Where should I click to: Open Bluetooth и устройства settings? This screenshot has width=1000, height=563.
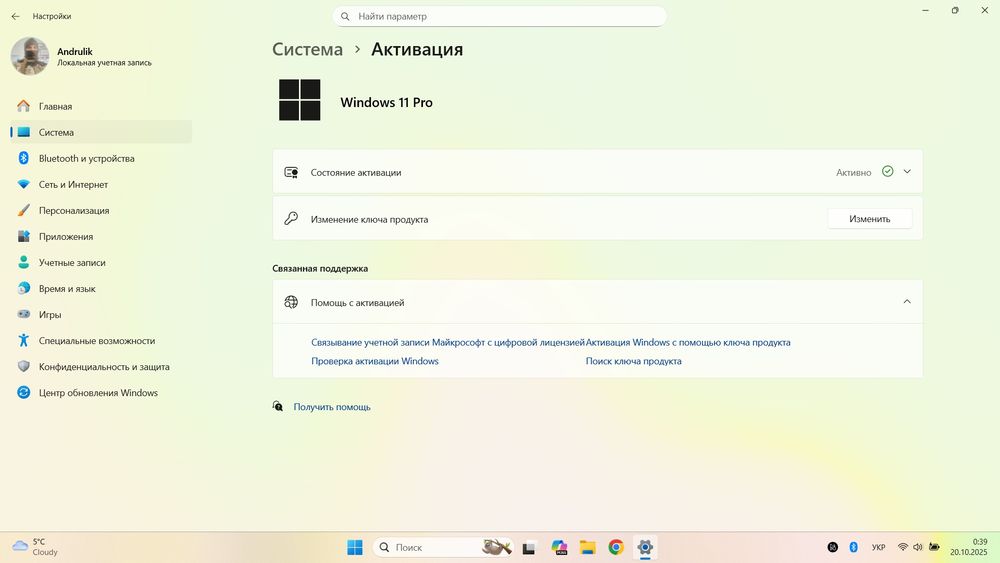point(101,158)
